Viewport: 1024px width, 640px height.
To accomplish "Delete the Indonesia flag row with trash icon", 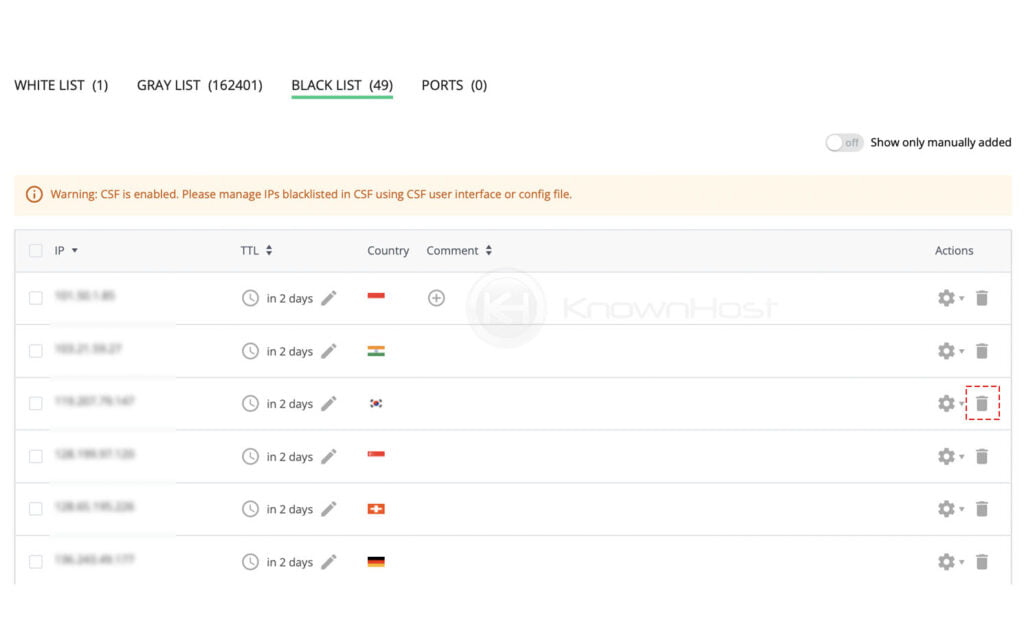I will coord(982,298).
